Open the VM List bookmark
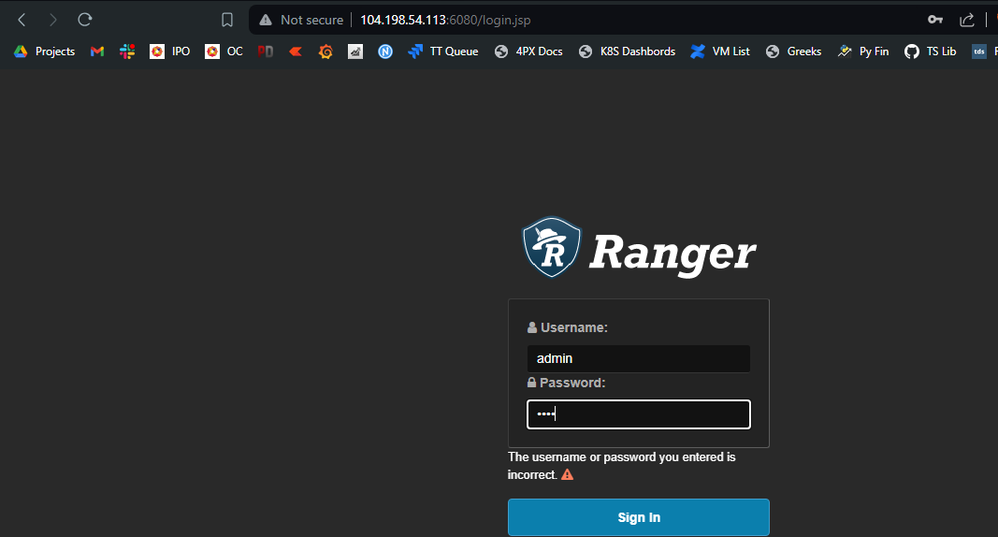The height and width of the screenshot is (537, 998). click(x=720, y=52)
